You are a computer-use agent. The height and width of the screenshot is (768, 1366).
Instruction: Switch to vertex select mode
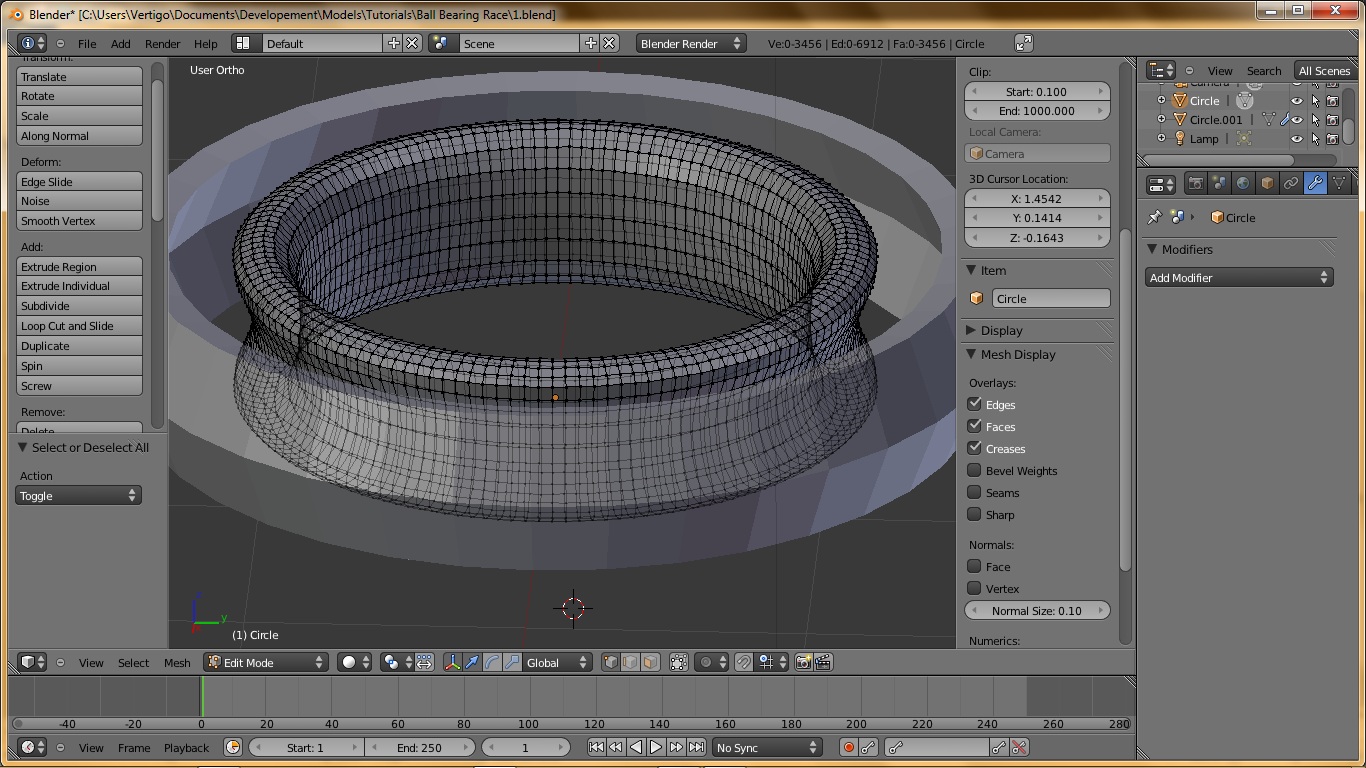pos(610,662)
